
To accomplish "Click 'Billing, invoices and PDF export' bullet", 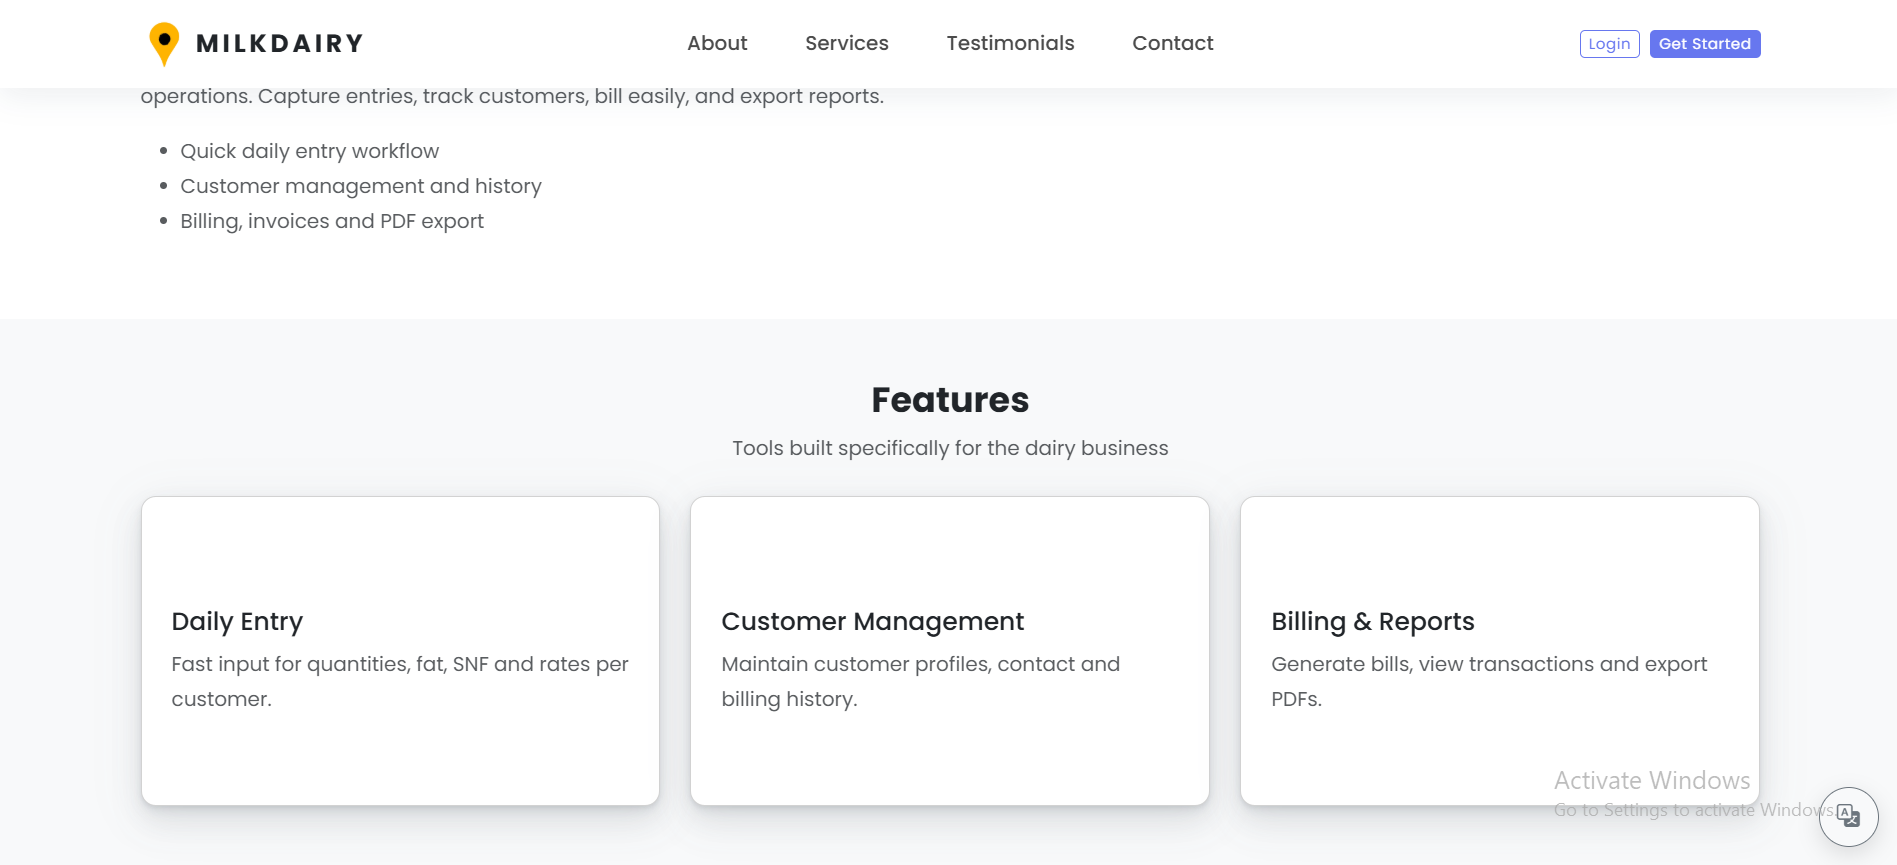I will coord(331,221).
